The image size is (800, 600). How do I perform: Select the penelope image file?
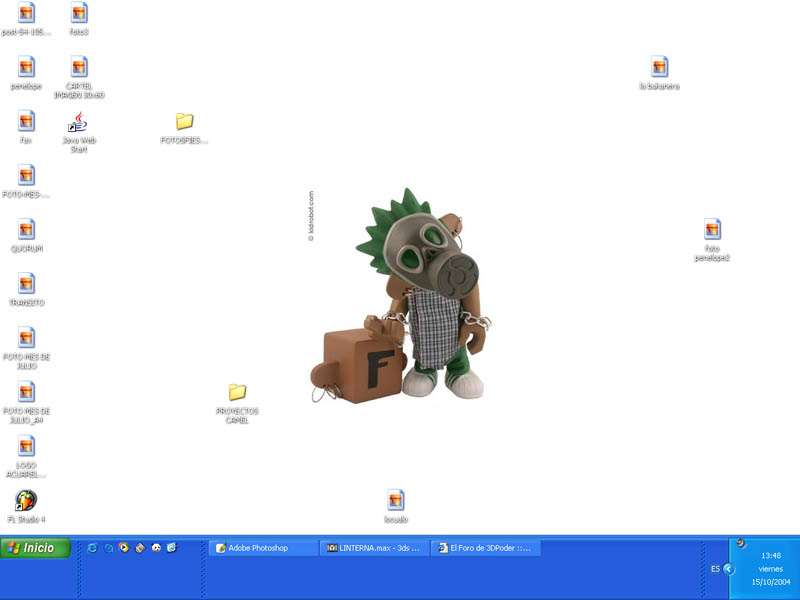(26, 73)
